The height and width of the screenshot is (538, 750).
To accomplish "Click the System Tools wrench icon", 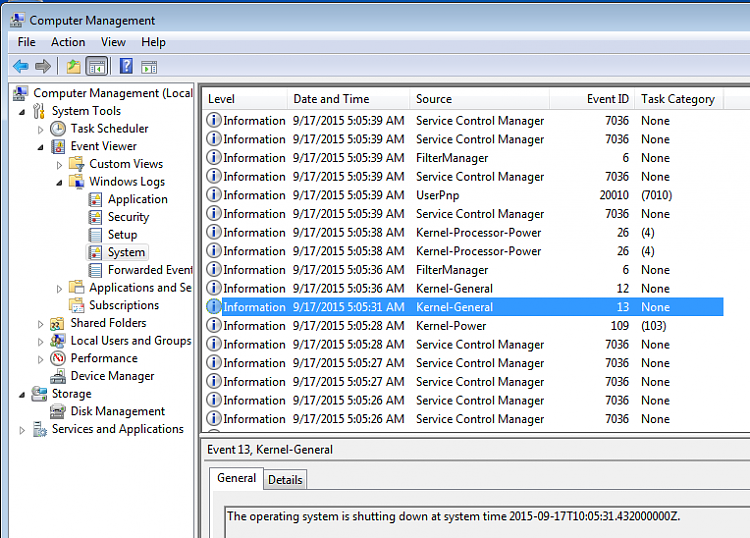I will (39, 111).
